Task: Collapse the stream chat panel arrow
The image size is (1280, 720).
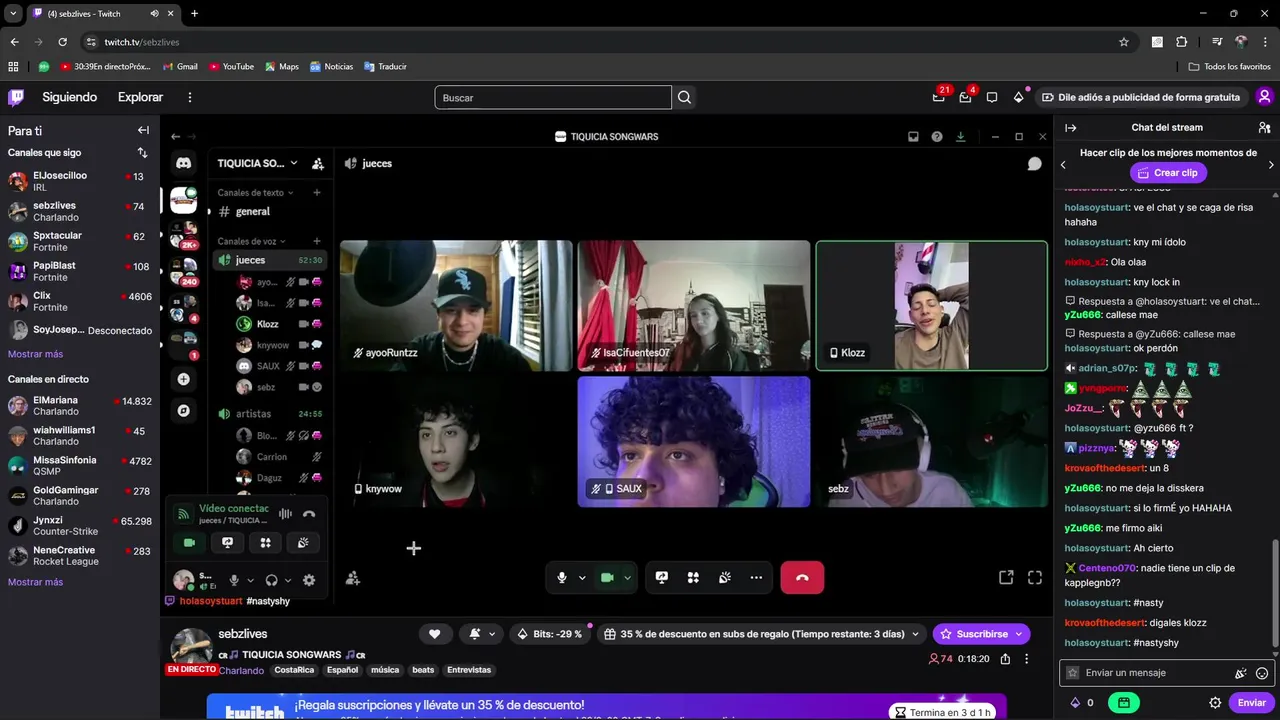Action: [x=1071, y=128]
